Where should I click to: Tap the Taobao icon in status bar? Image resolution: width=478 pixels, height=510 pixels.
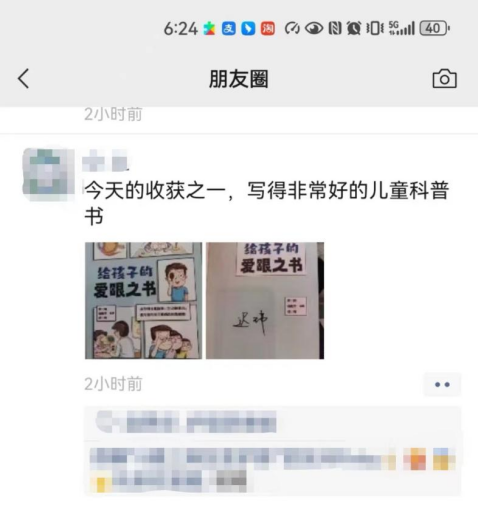click(x=268, y=28)
